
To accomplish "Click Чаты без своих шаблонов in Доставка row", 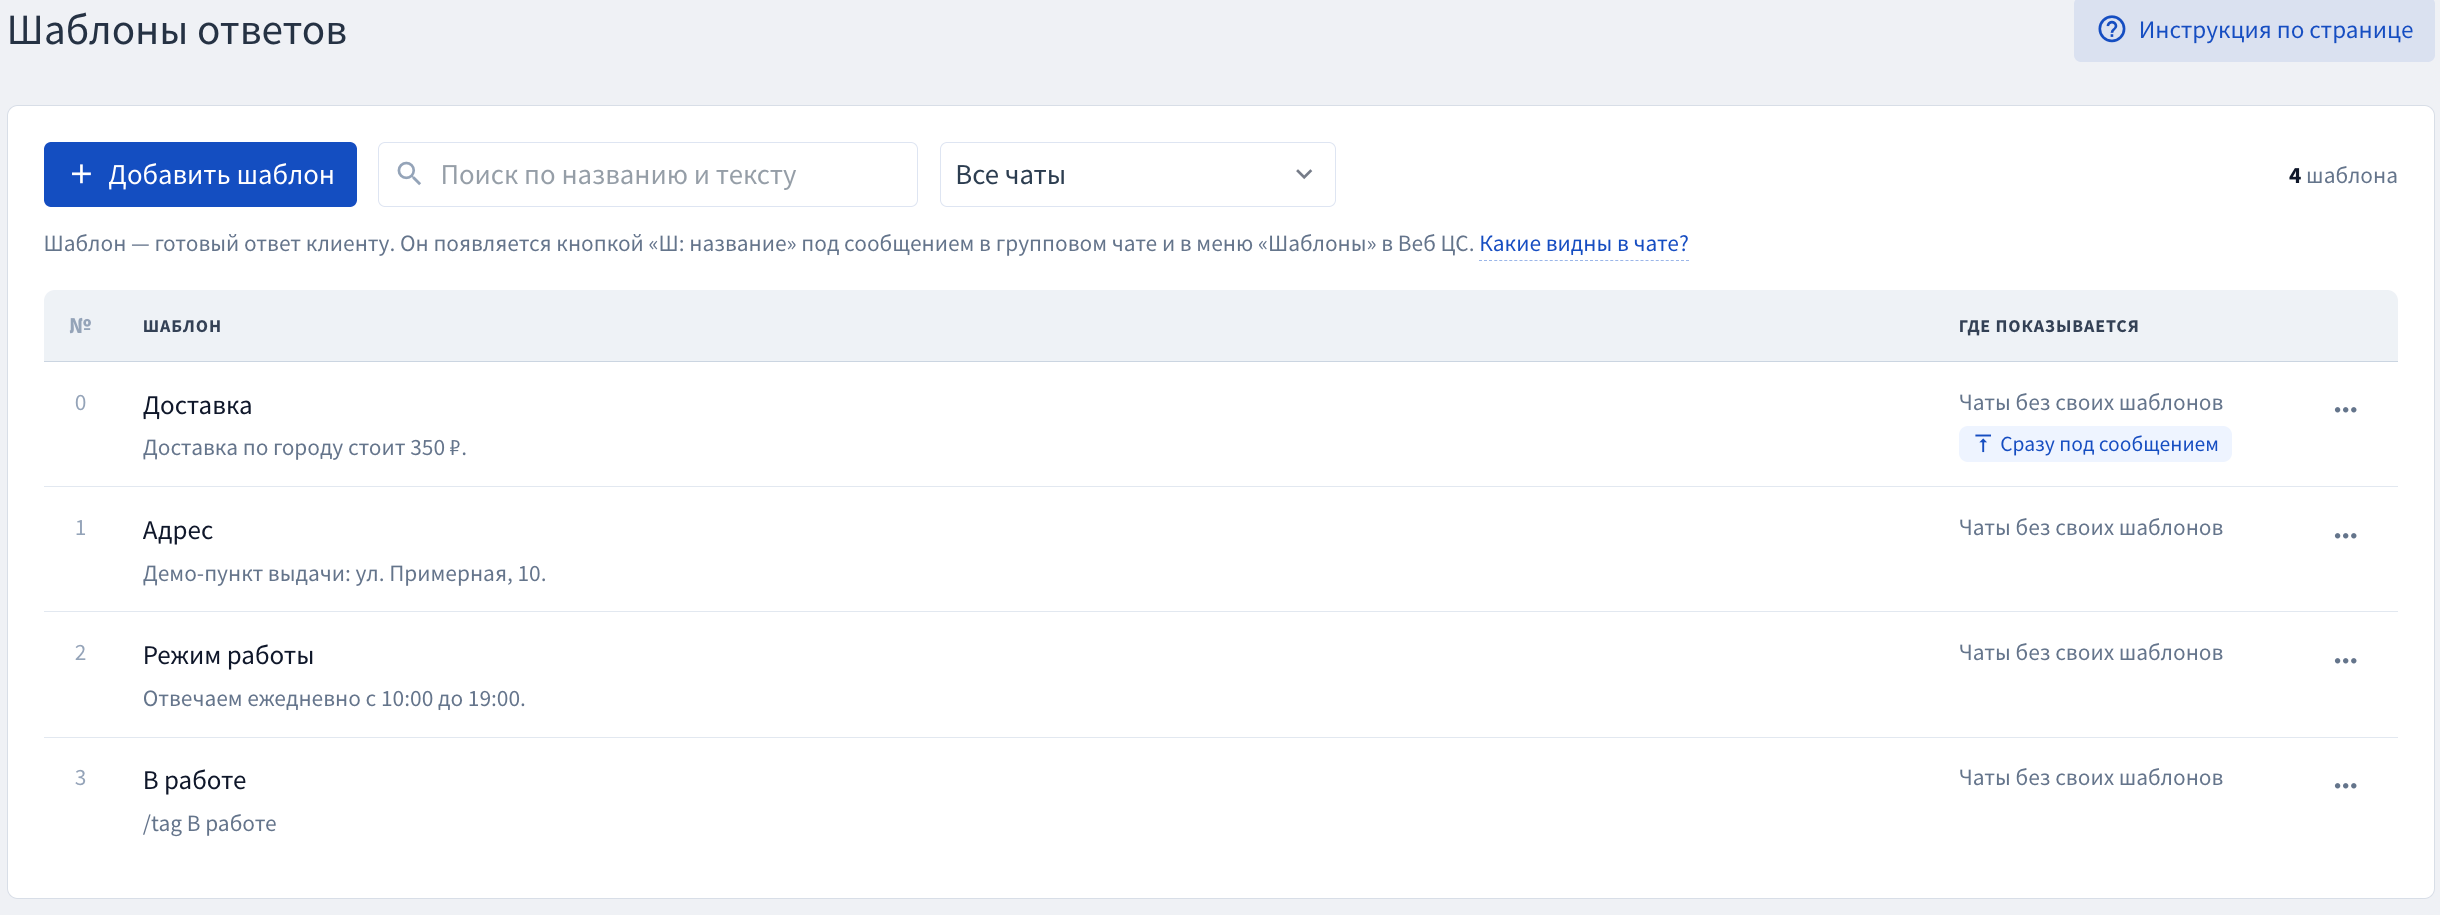I will coord(2090,402).
